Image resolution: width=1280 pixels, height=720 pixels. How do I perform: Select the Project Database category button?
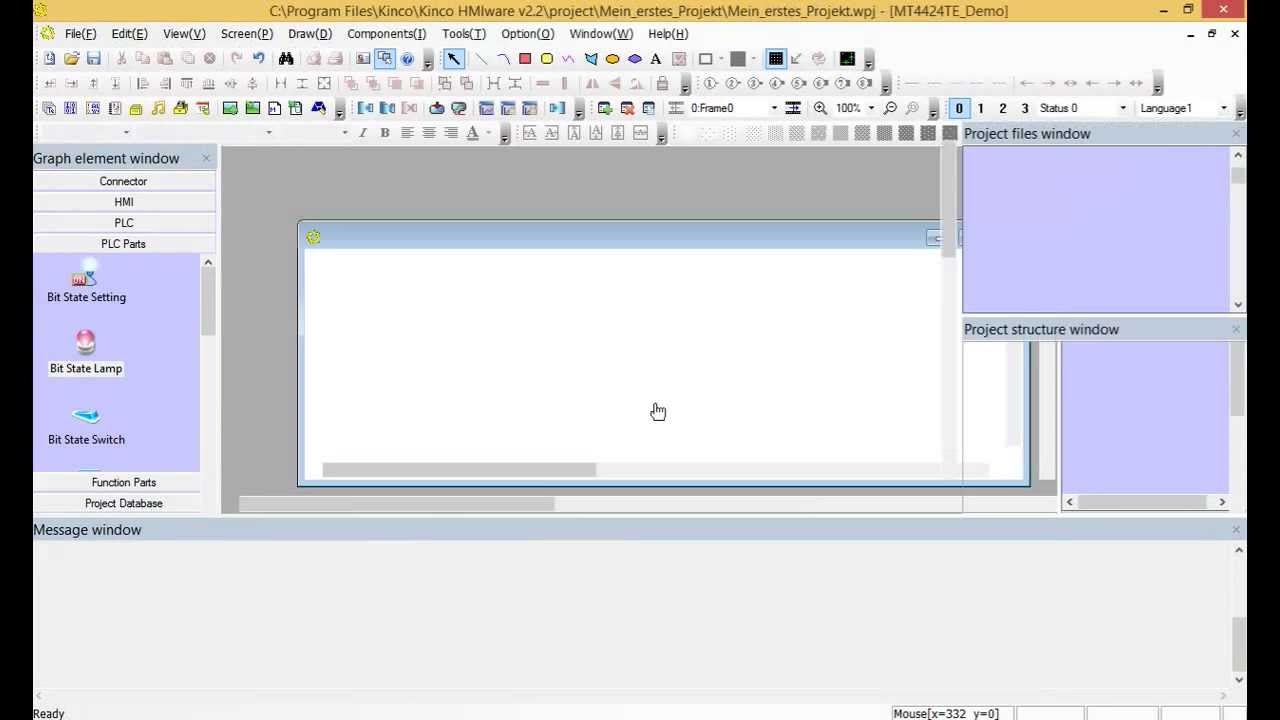click(x=123, y=503)
